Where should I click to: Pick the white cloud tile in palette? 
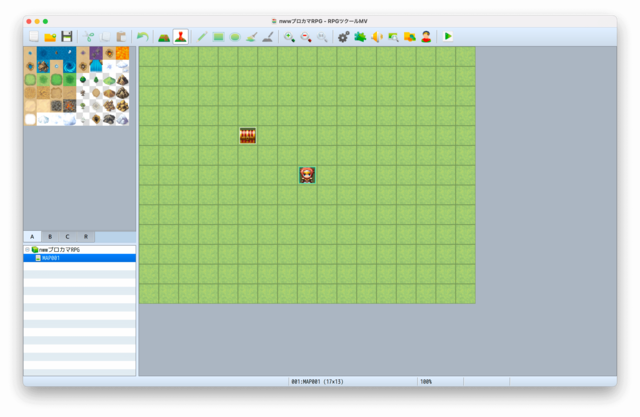(x=122, y=66)
